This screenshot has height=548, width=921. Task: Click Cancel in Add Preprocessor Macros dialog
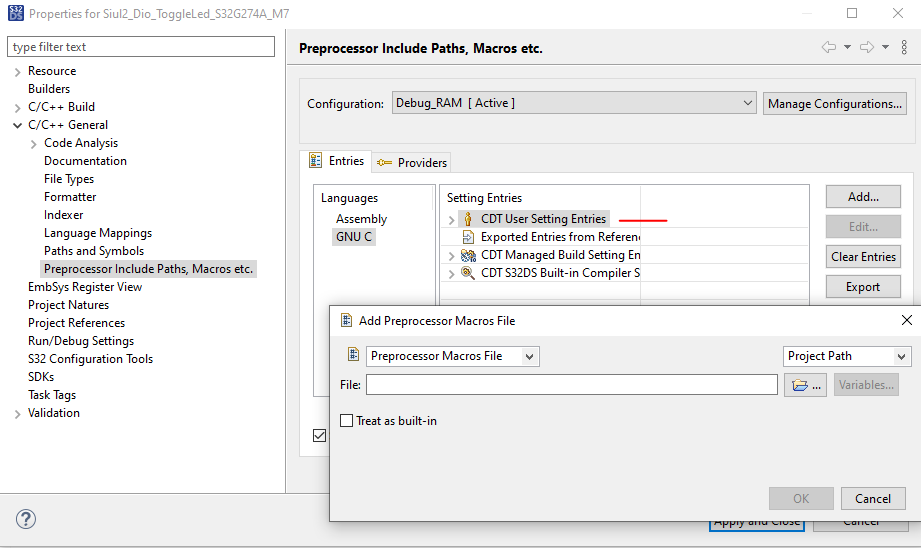[873, 498]
